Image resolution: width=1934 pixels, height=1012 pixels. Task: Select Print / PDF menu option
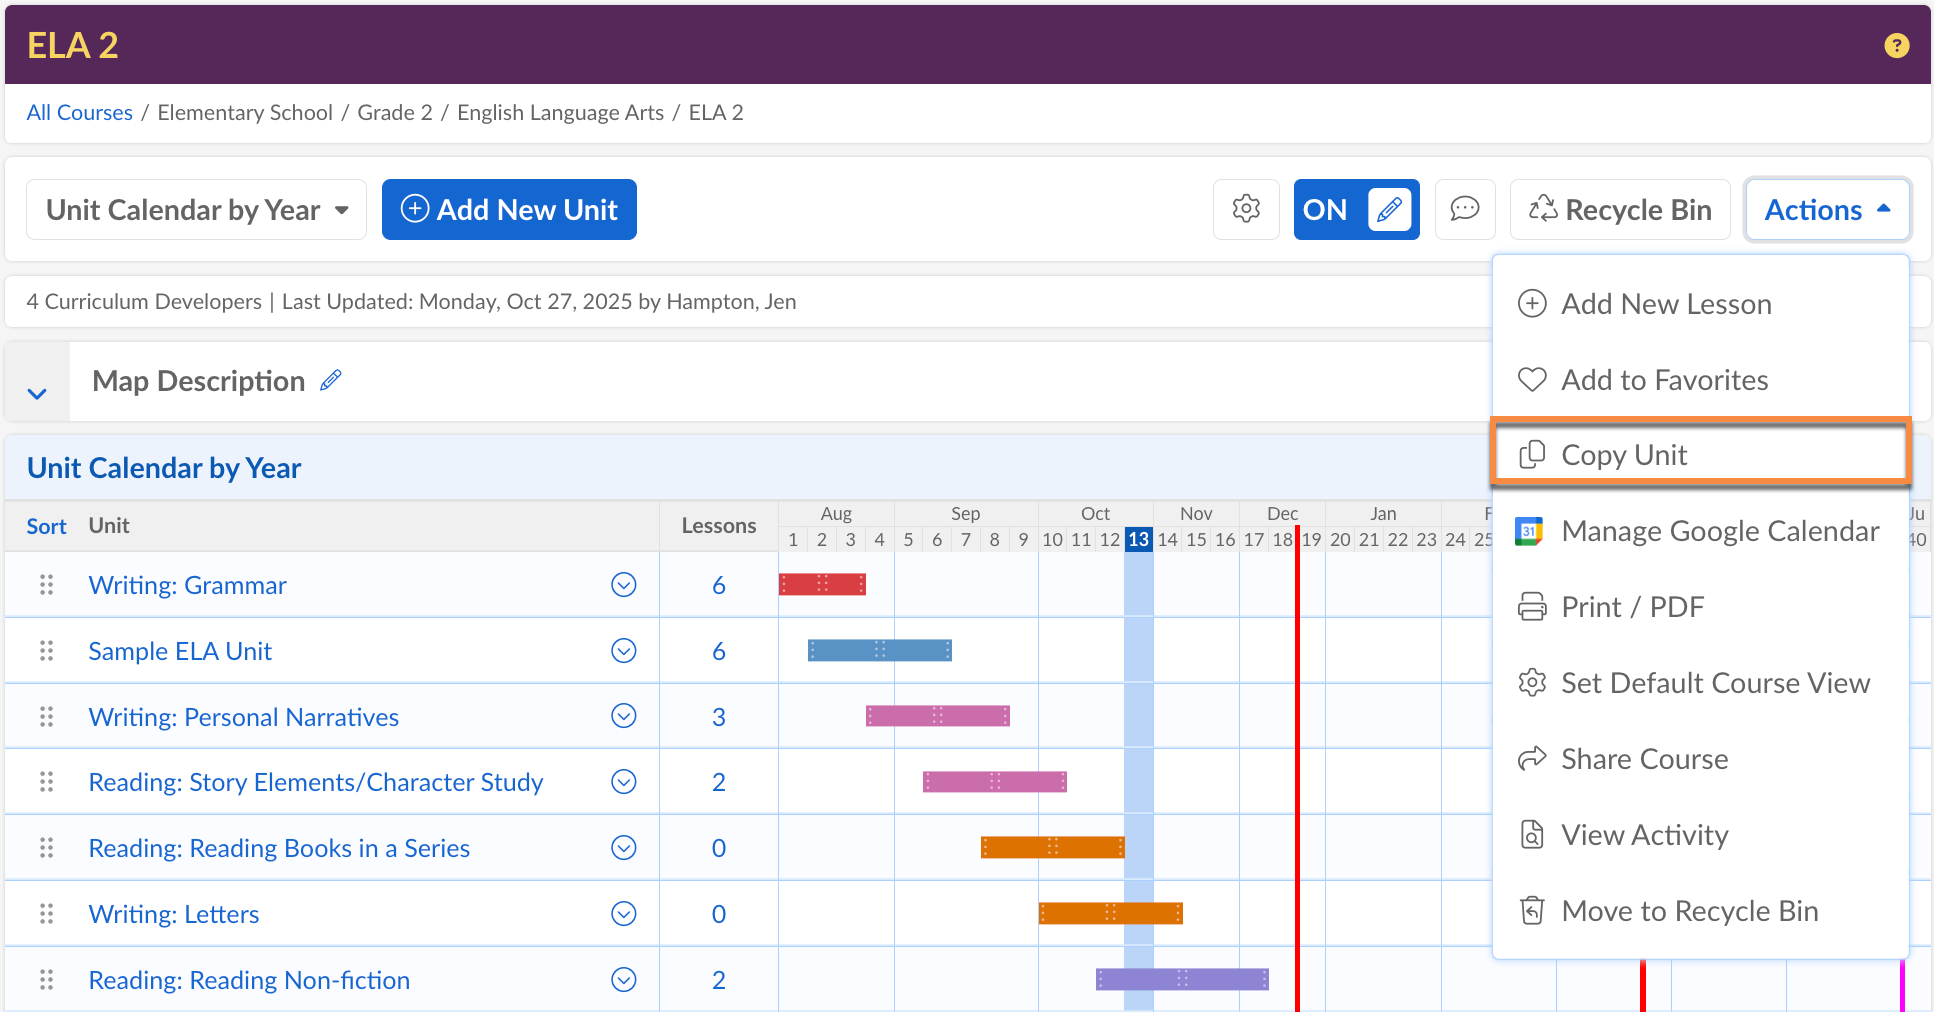pyautogui.click(x=1632, y=607)
